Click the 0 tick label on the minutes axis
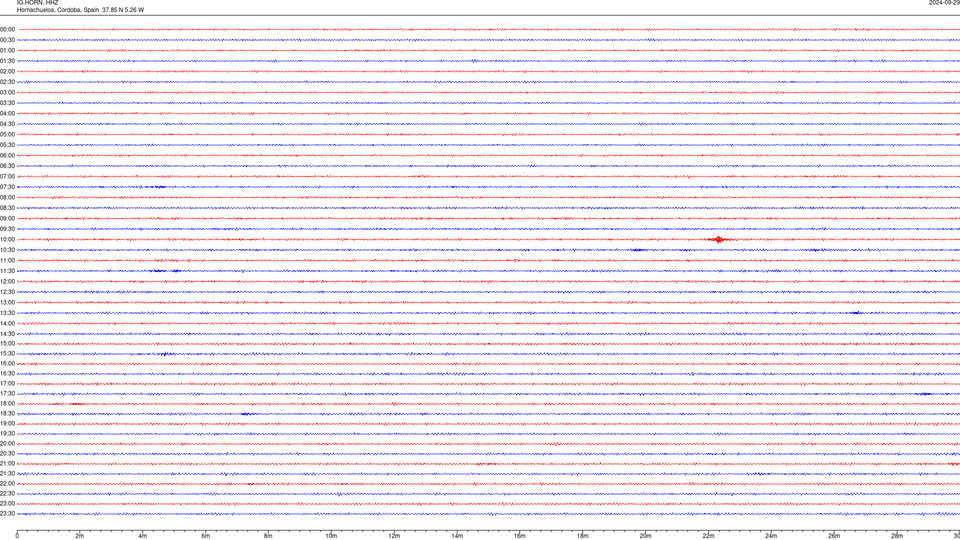The height and width of the screenshot is (540, 960). pyautogui.click(x=17, y=536)
